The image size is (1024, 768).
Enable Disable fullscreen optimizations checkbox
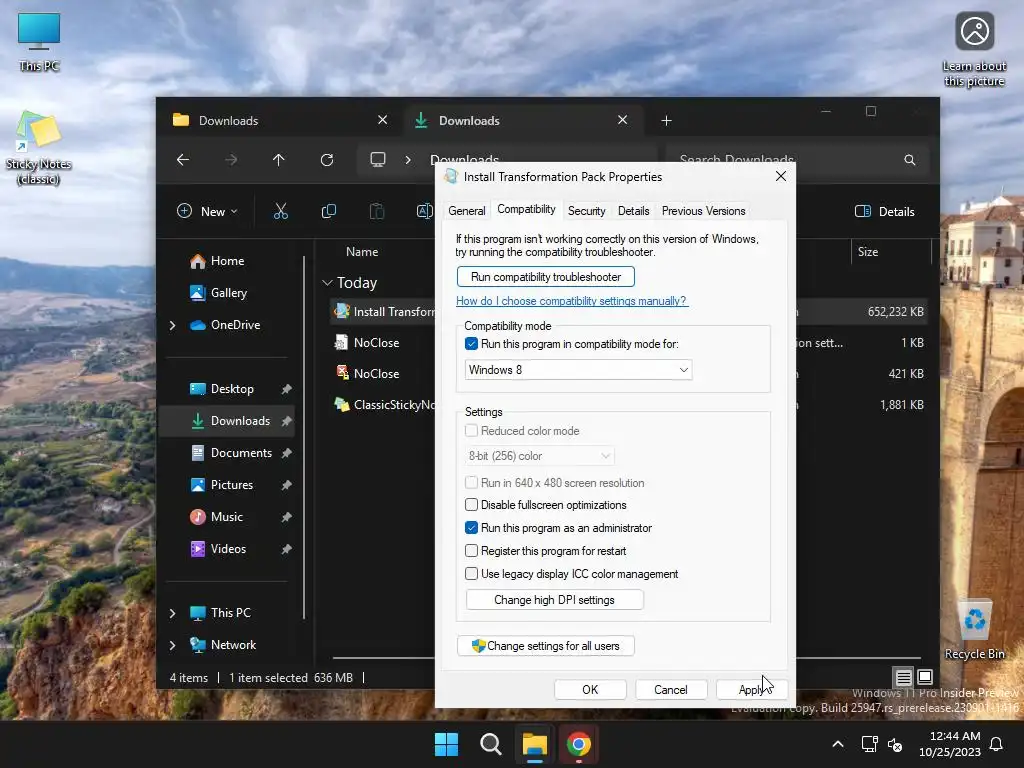point(471,504)
